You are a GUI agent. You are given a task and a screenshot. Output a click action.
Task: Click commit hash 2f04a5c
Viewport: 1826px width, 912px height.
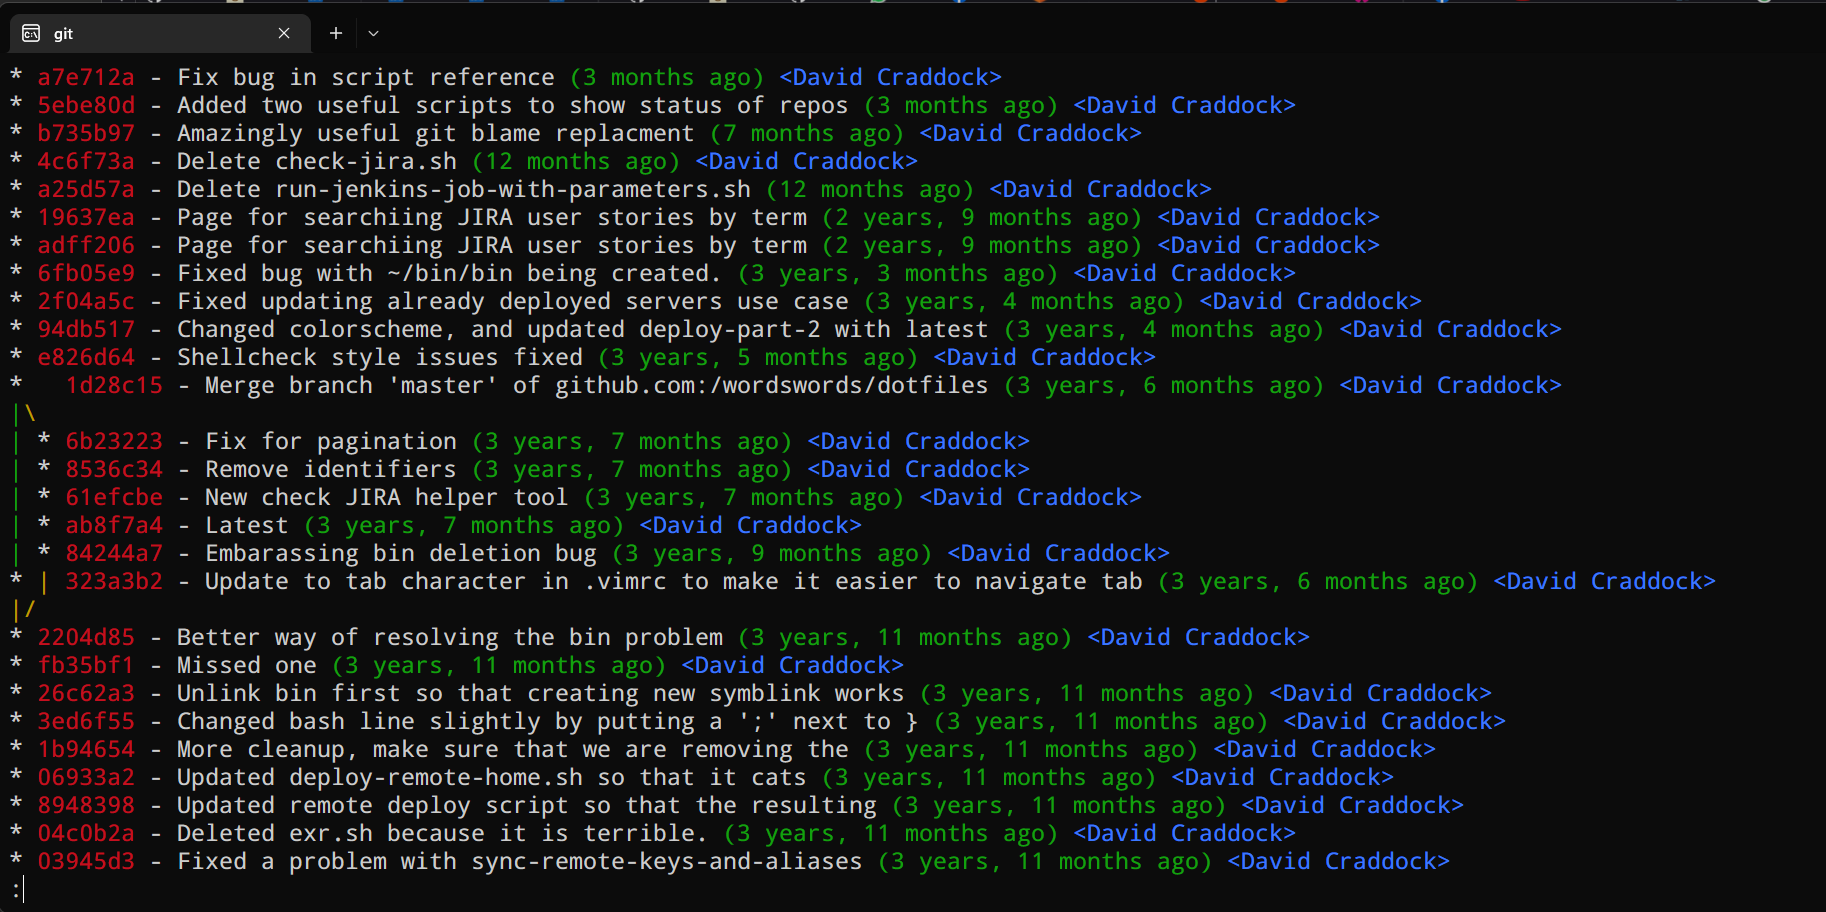pyautogui.click(x=86, y=301)
